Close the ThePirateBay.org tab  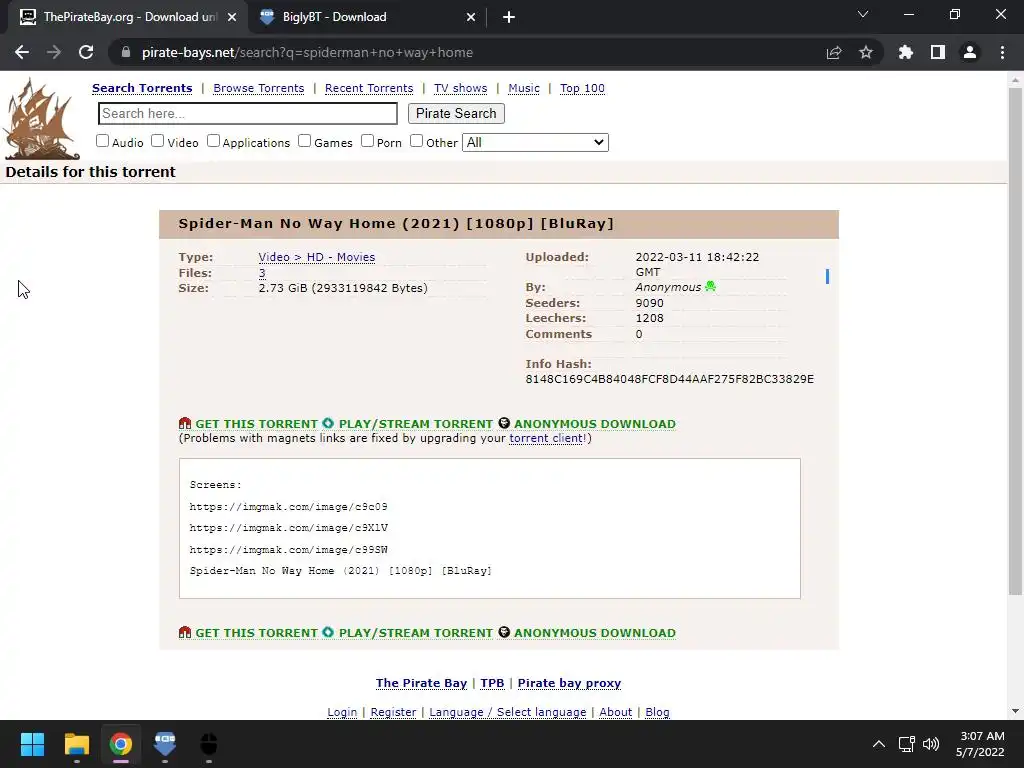click(x=231, y=17)
